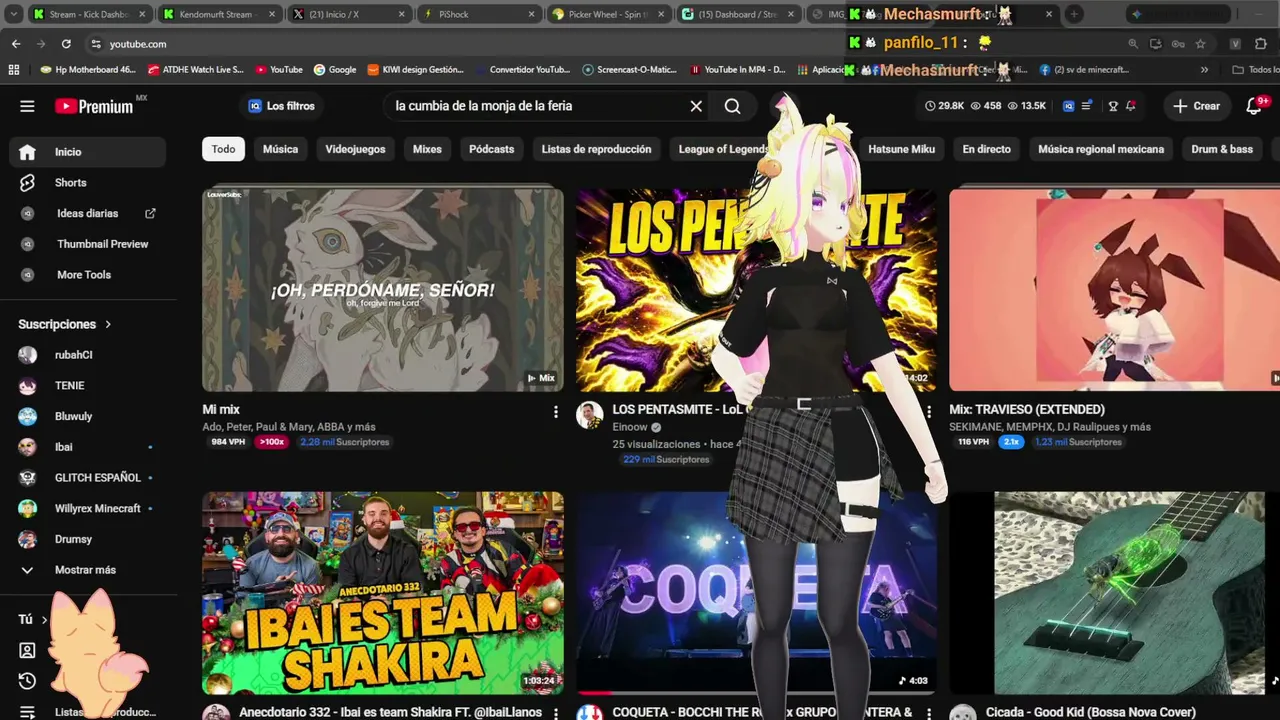Open Thumbnail Preview tool

pyautogui.click(x=87, y=244)
